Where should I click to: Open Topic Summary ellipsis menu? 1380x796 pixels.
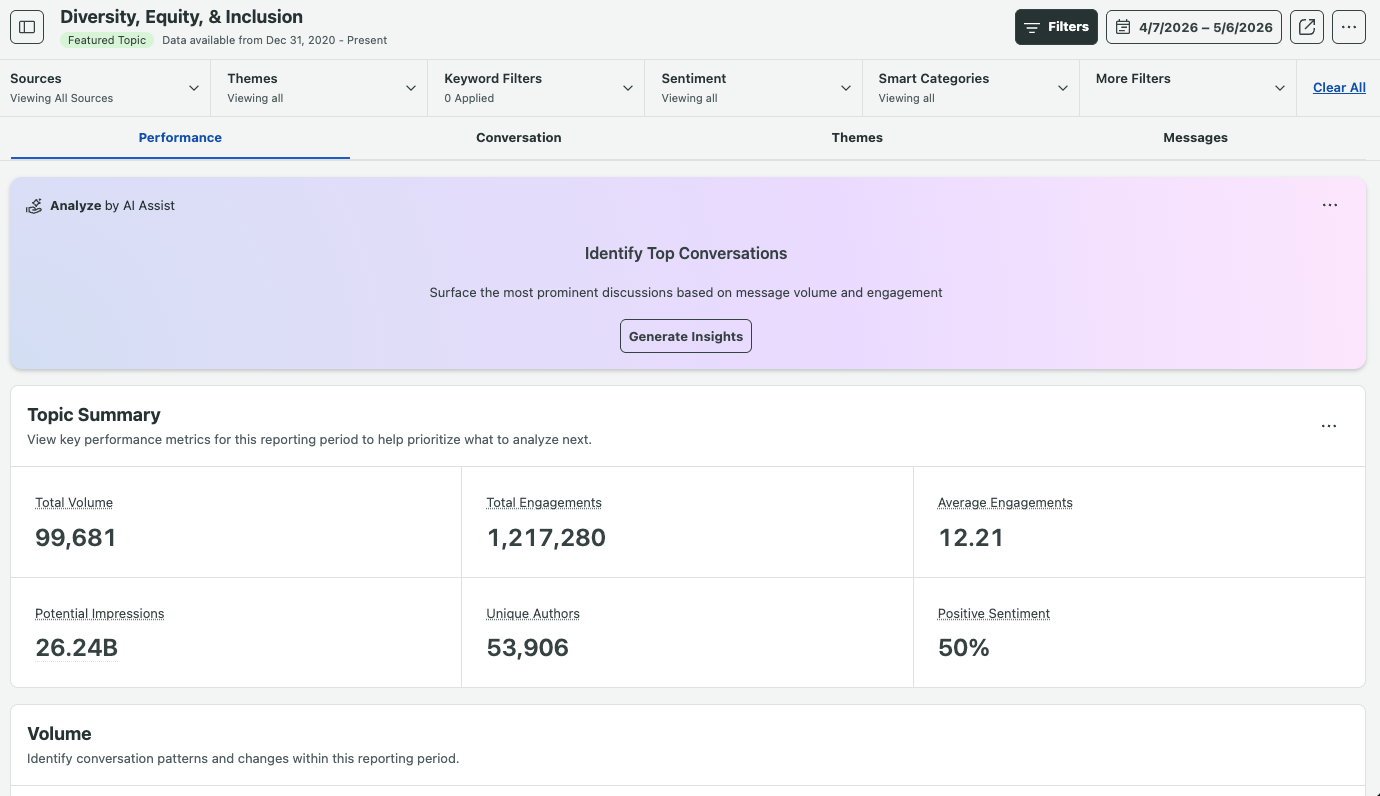coord(1329,426)
